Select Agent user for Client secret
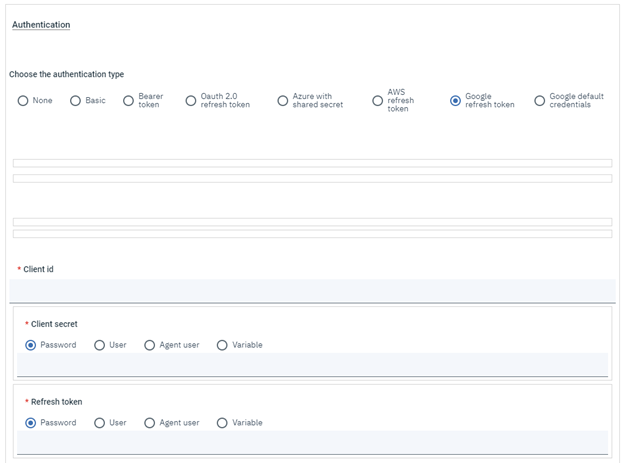Image resolution: width=624 pixels, height=463 pixels. pos(150,345)
